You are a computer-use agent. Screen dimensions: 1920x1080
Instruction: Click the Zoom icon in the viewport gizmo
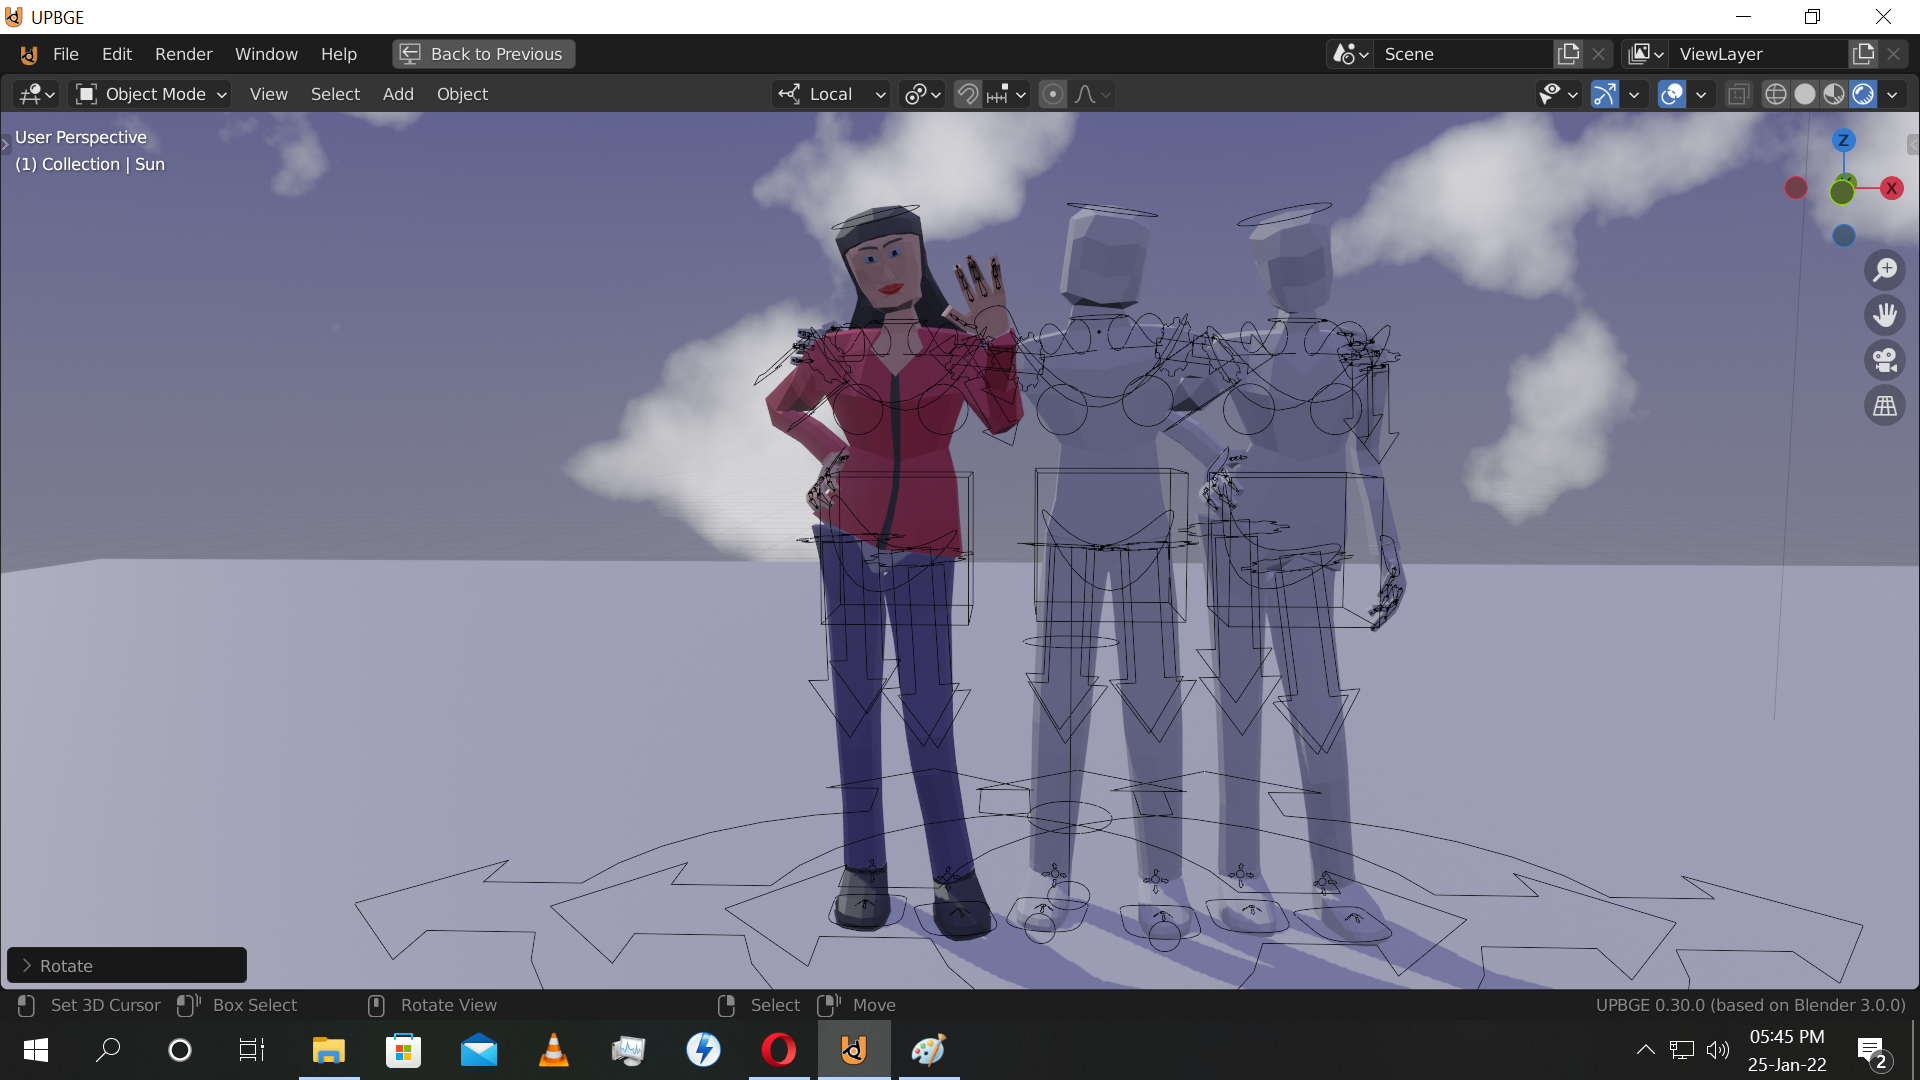click(1886, 269)
